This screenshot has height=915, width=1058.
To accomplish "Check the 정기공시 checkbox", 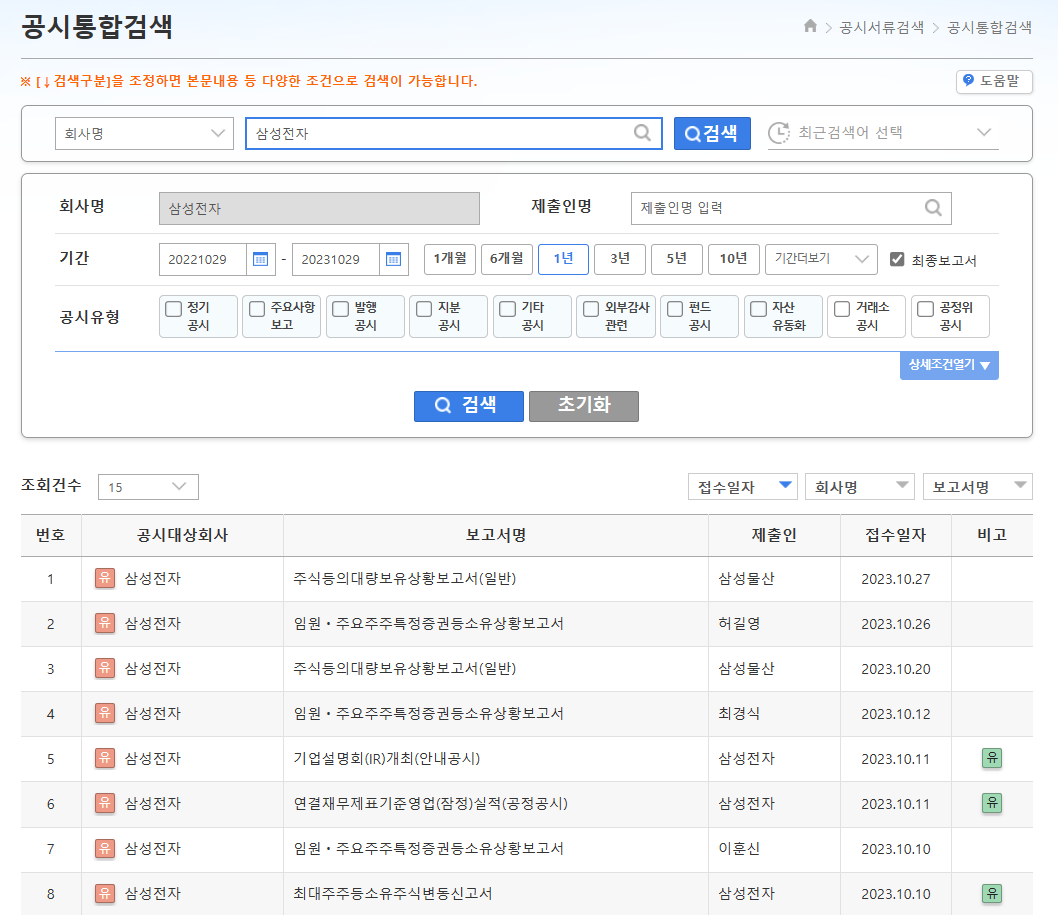I will [173, 308].
